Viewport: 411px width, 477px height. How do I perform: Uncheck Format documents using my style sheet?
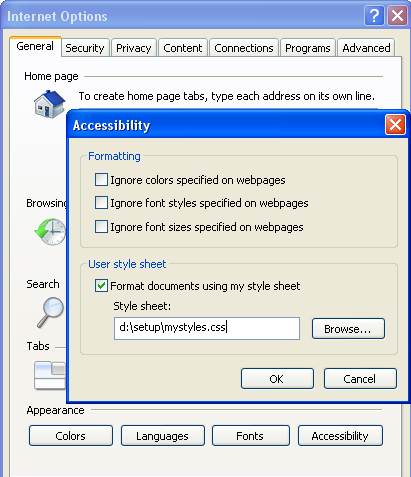pos(101,286)
